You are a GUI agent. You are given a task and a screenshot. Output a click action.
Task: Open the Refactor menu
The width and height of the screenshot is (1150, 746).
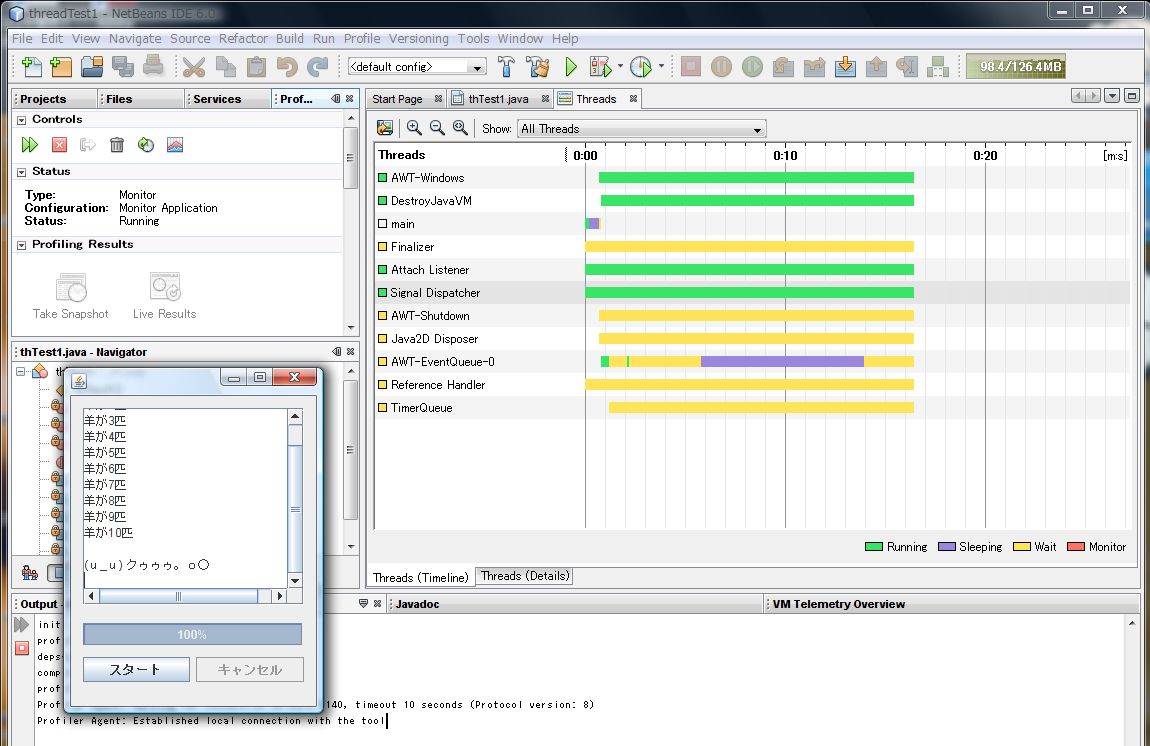pos(243,38)
